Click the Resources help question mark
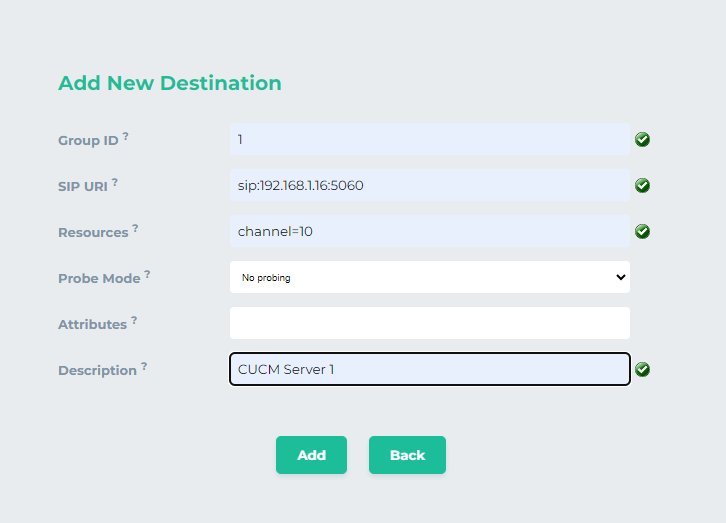This screenshot has height=523, width=726. pyautogui.click(x=135, y=228)
